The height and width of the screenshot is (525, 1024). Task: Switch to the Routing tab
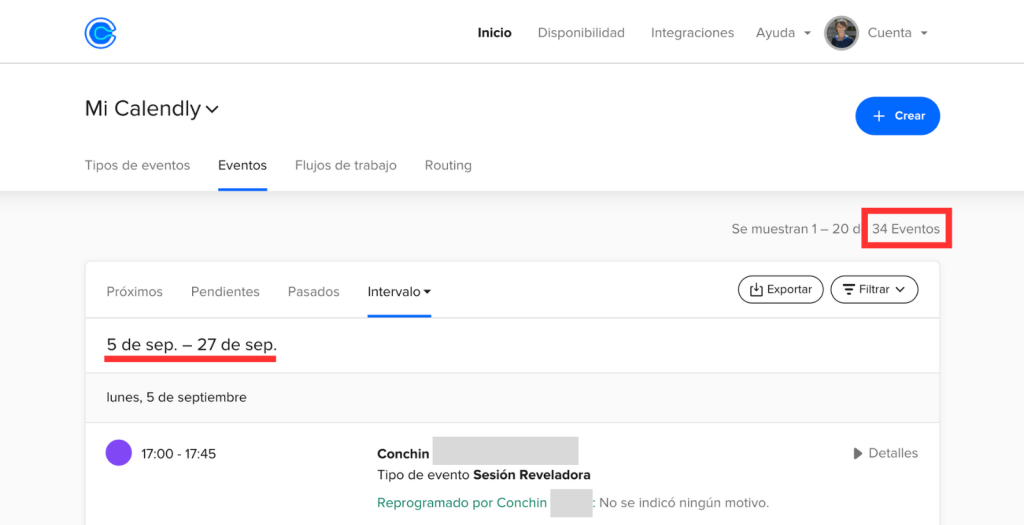pos(448,165)
